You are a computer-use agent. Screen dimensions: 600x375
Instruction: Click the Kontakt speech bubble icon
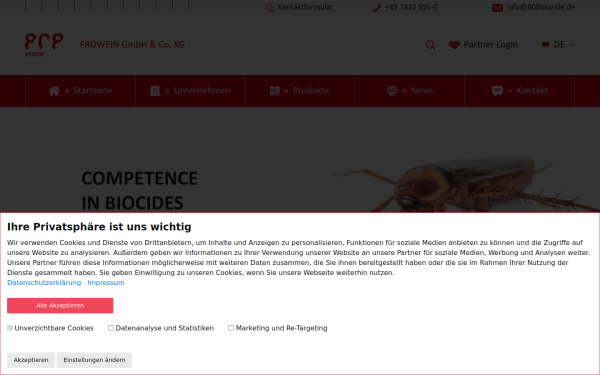pyautogui.click(x=497, y=91)
